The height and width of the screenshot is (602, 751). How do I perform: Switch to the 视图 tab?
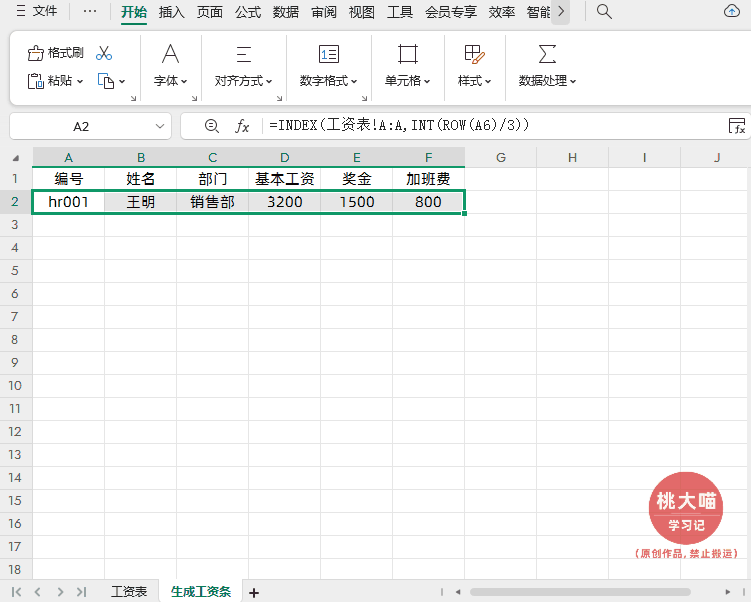(x=362, y=12)
